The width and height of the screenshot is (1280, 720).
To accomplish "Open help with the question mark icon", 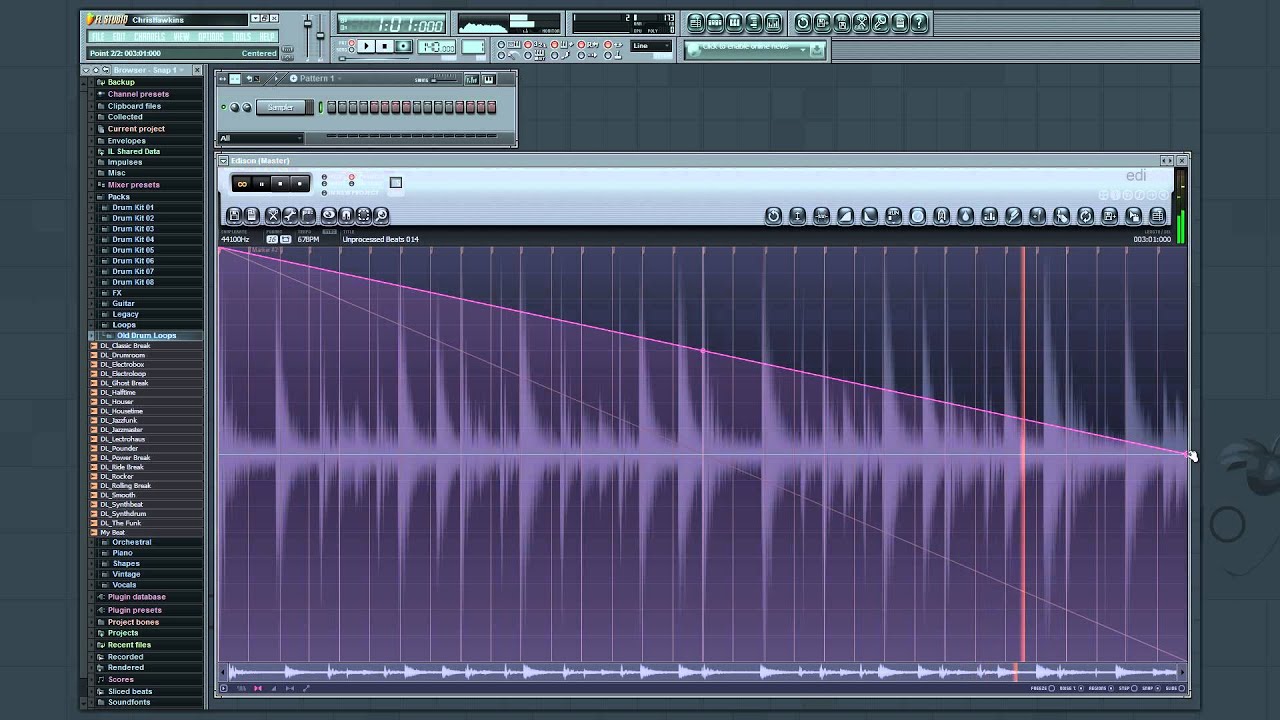I will coord(919,22).
